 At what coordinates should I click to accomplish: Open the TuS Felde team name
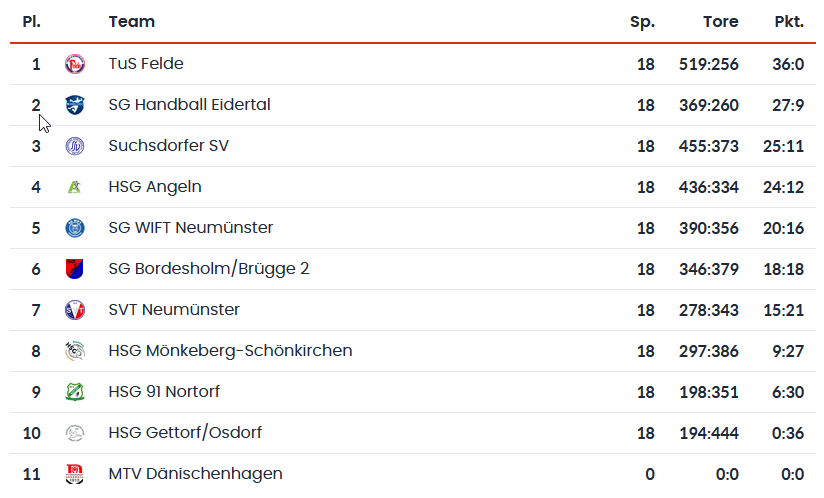[x=146, y=64]
